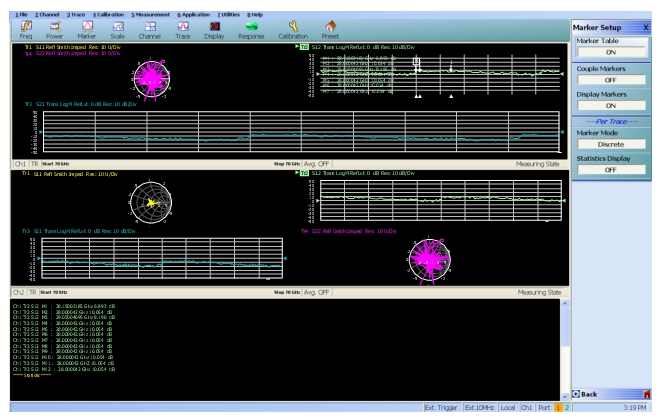Click Measuring State in channel 2 bar
Screen dimensions: 660x420
pos(539,292)
